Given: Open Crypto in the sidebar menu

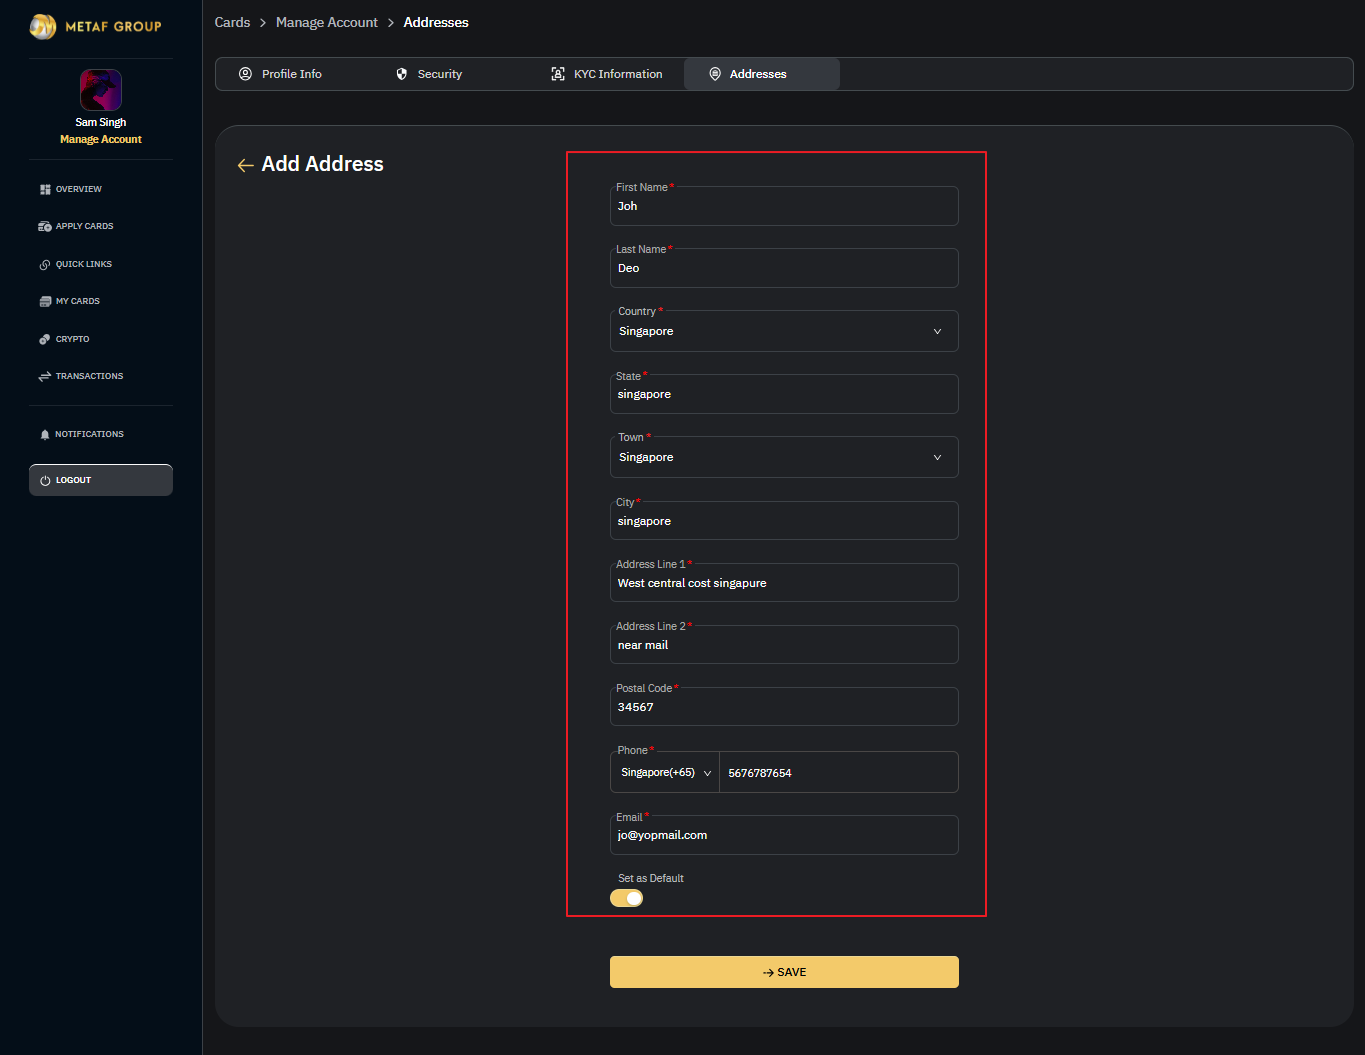Looking at the screenshot, I should coord(72,339).
